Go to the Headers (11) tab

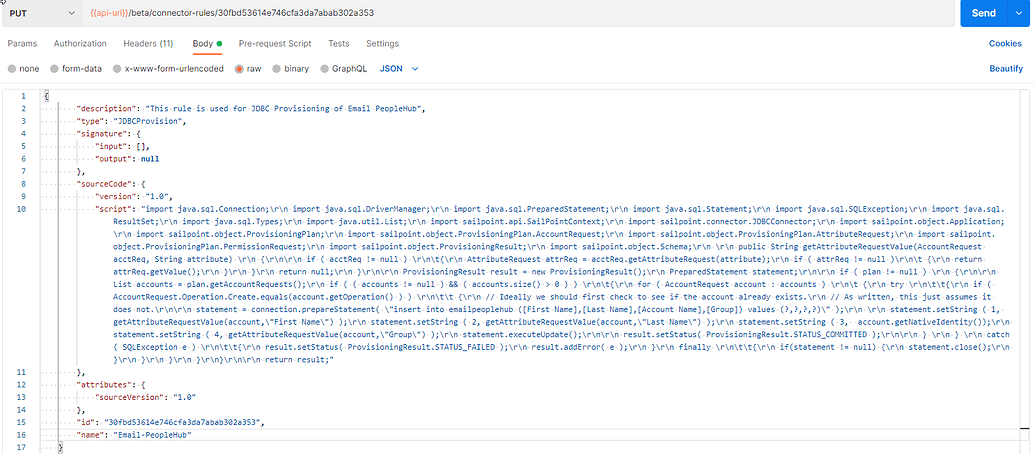148,44
